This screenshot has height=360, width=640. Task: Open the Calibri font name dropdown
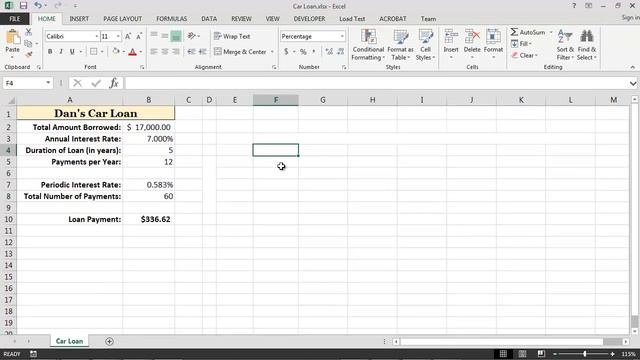click(97, 36)
